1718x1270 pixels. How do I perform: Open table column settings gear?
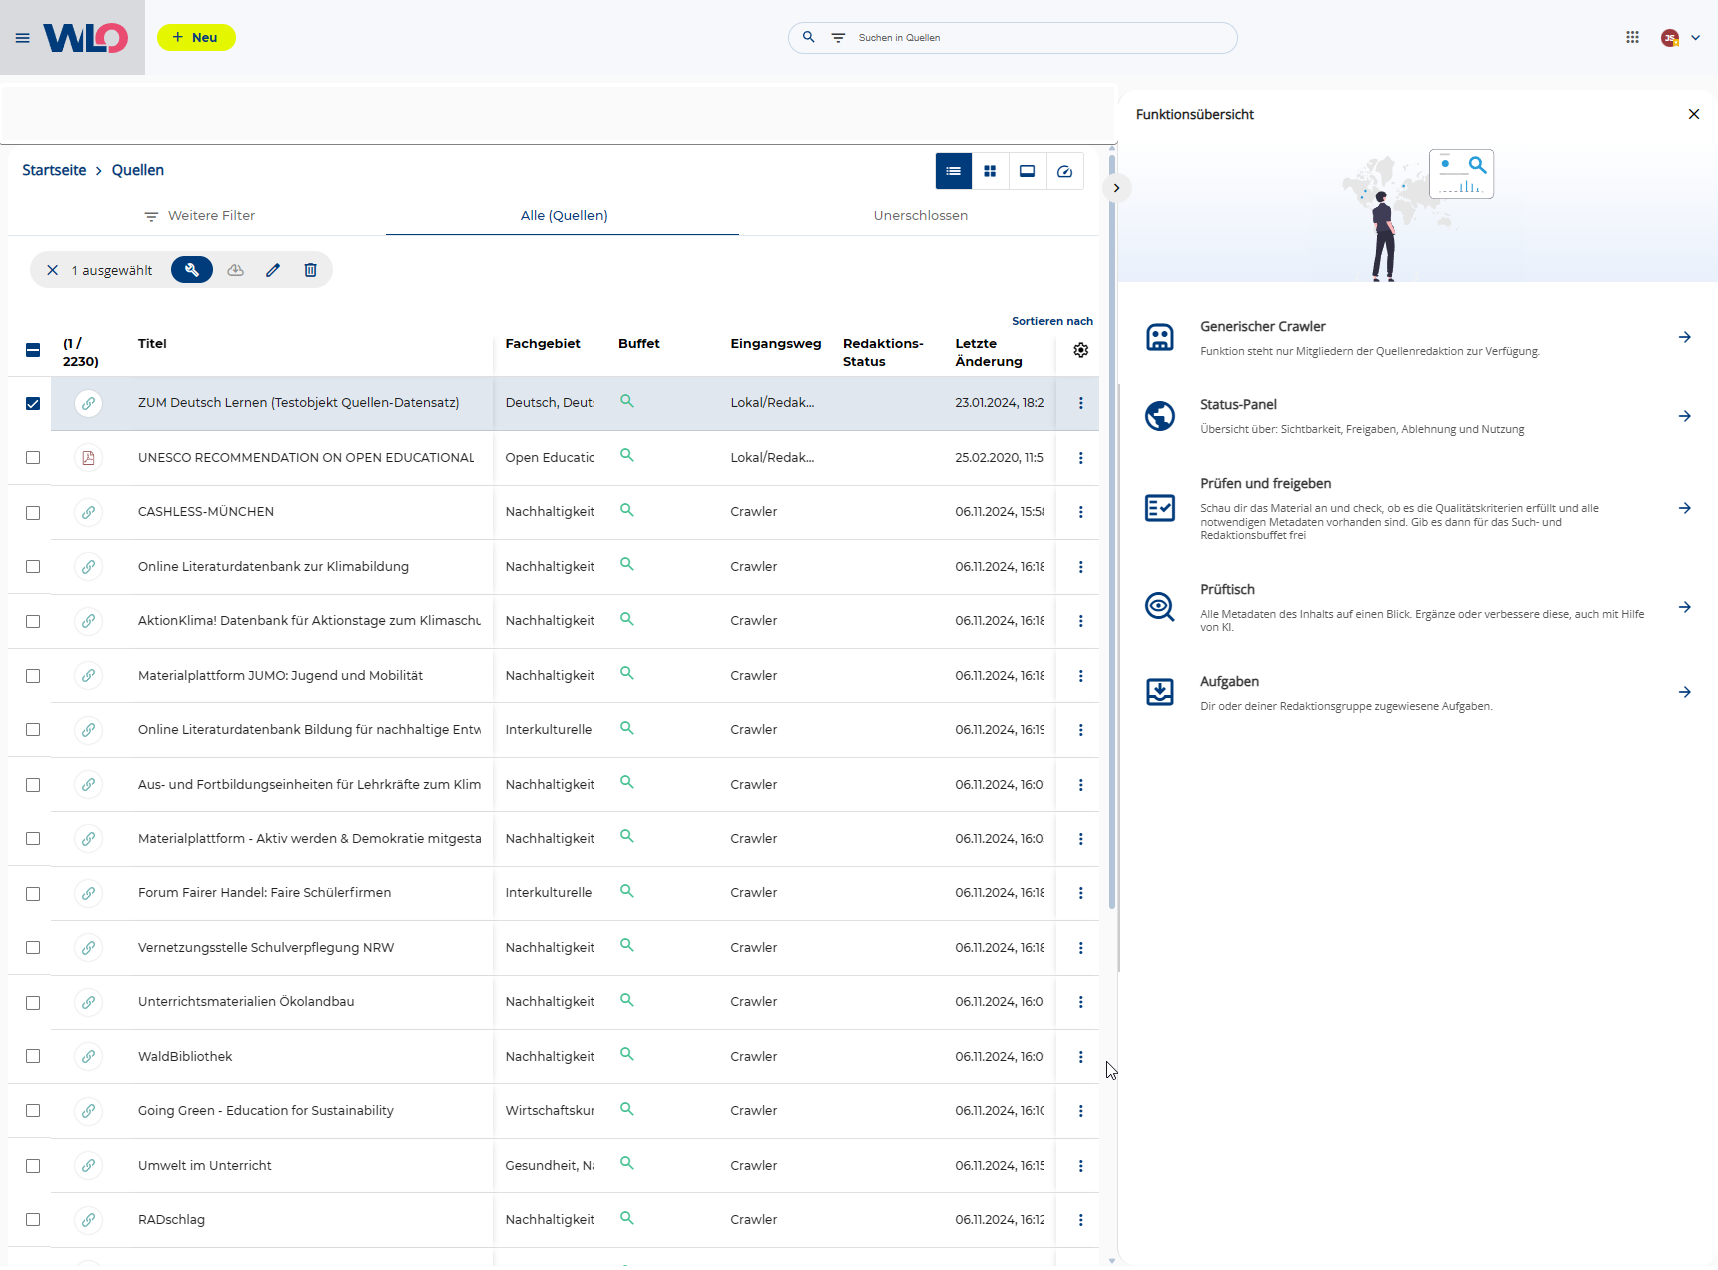[1080, 350]
